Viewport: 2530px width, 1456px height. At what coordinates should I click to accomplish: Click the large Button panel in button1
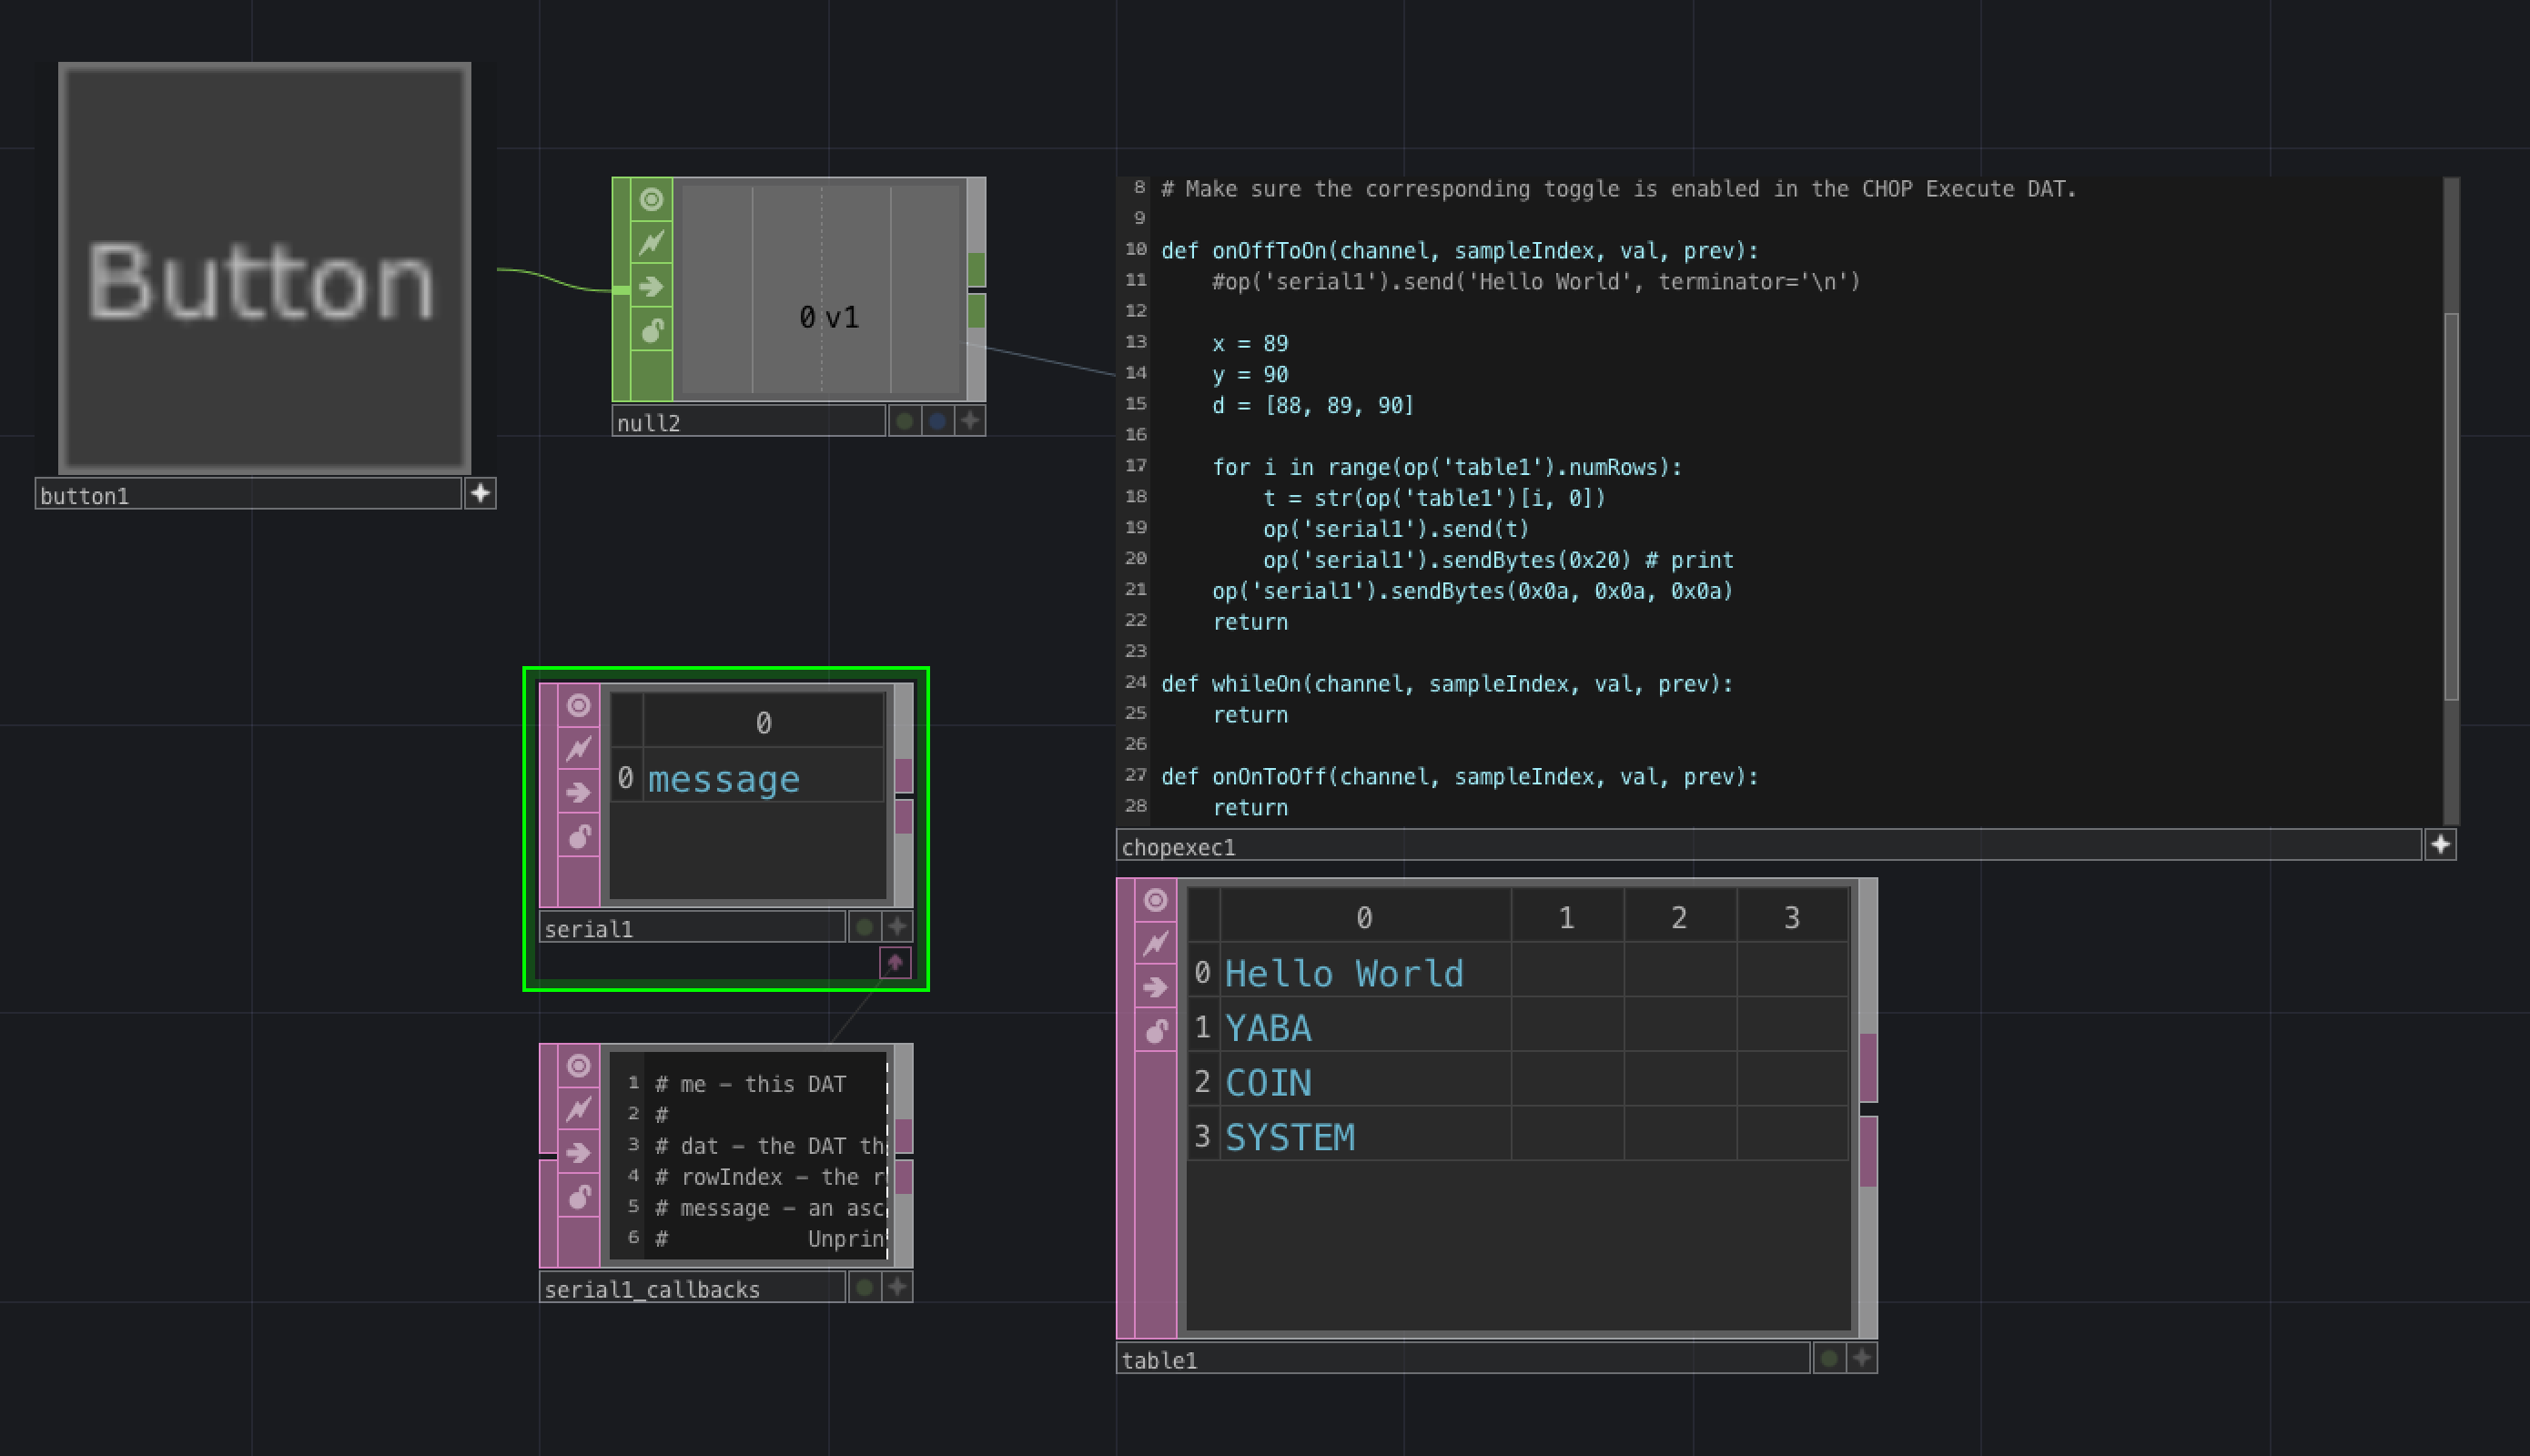pyautogui.click(x=264, y=268)
